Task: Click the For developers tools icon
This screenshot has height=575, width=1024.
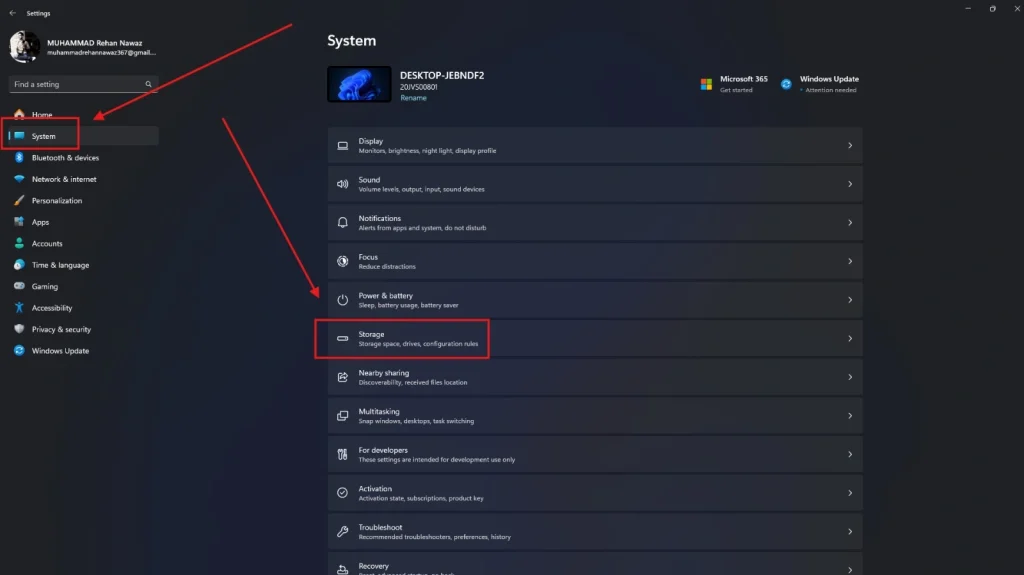Action: 342,454
